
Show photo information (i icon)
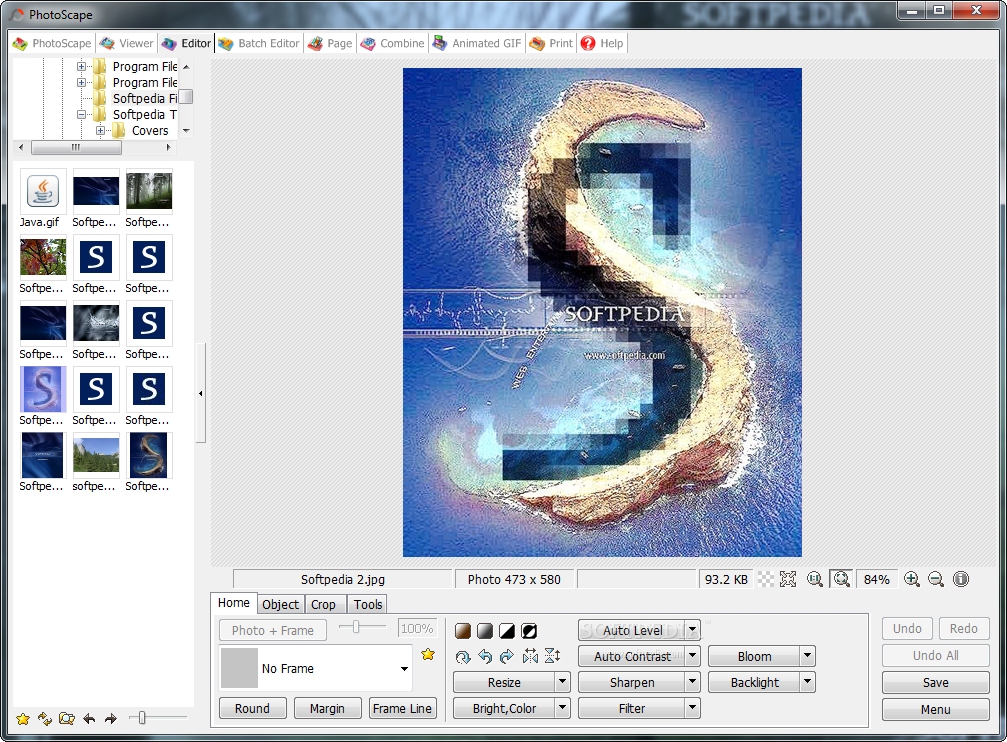click(961, 579)
